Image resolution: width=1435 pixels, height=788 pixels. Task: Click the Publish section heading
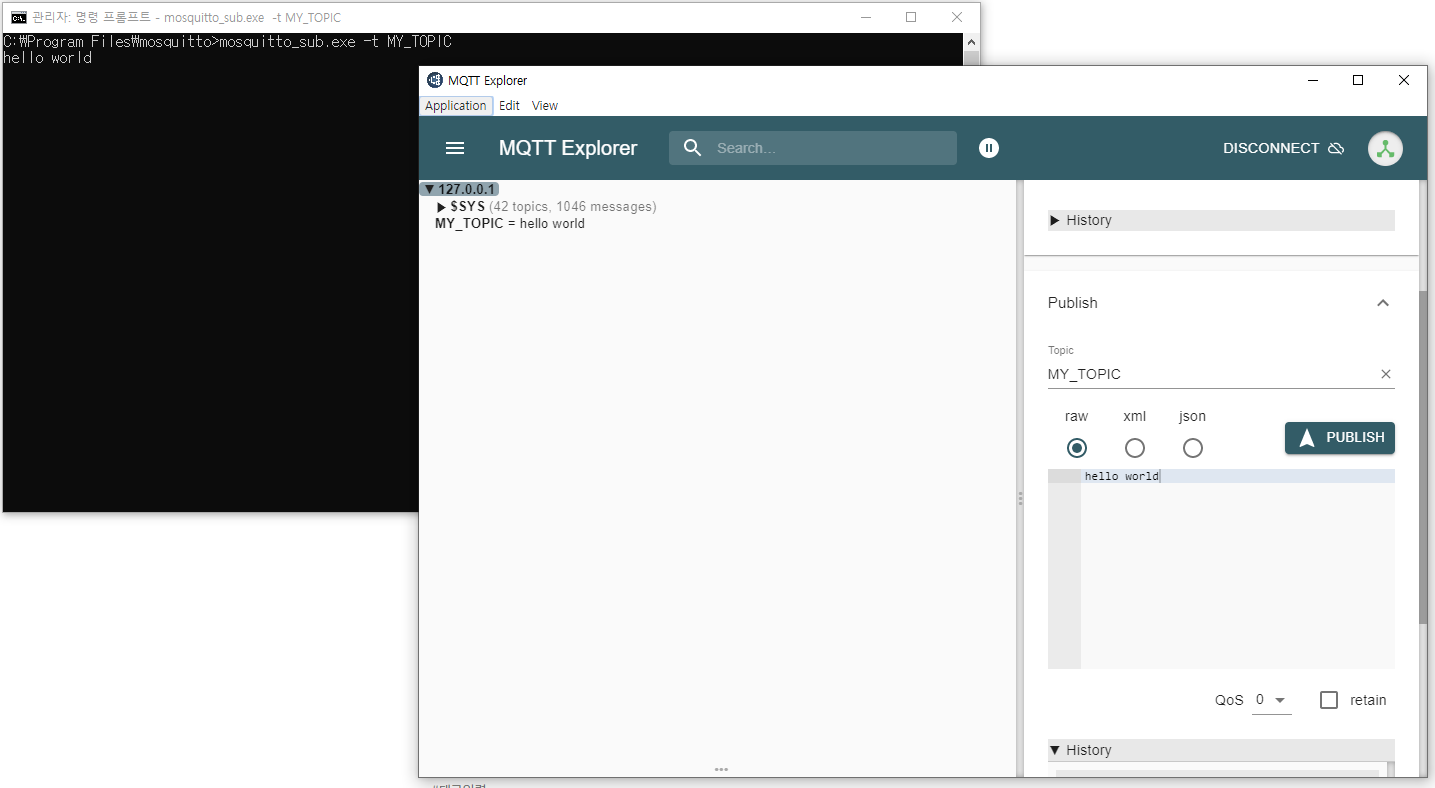tap(1073, 303)
